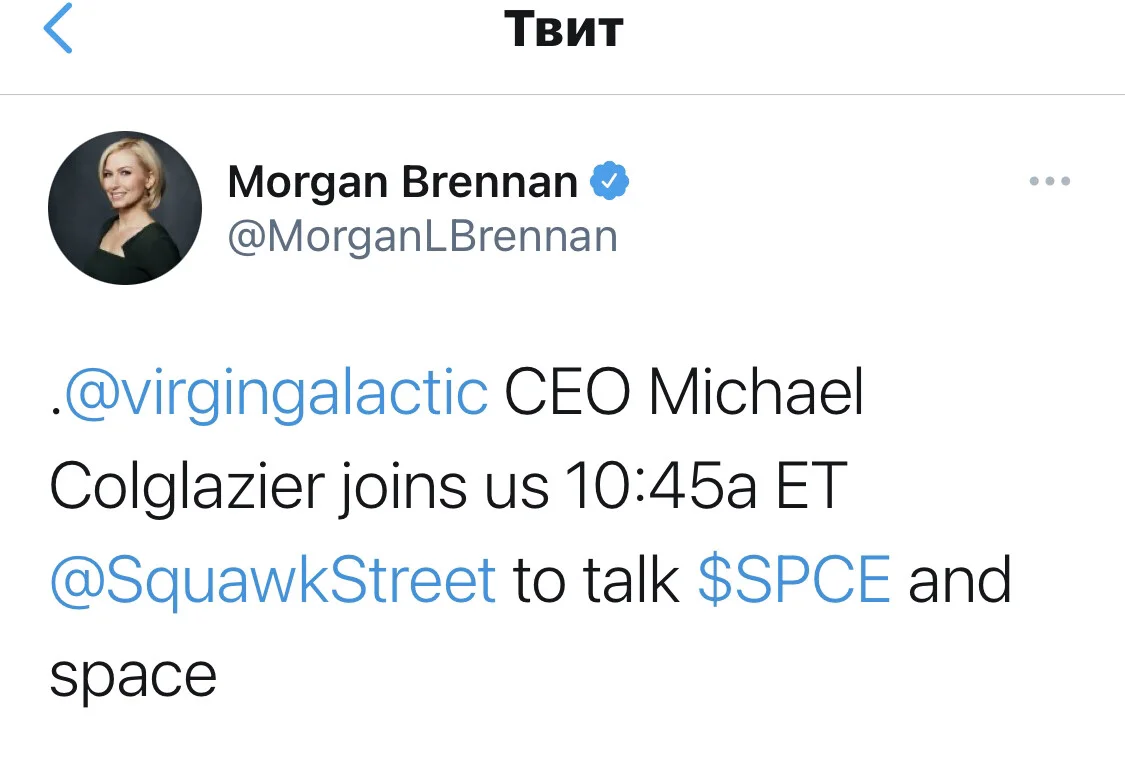Open the @virgingalactic mention
The width and height of the screenshot is (1125, 773).
pos(276,393)
